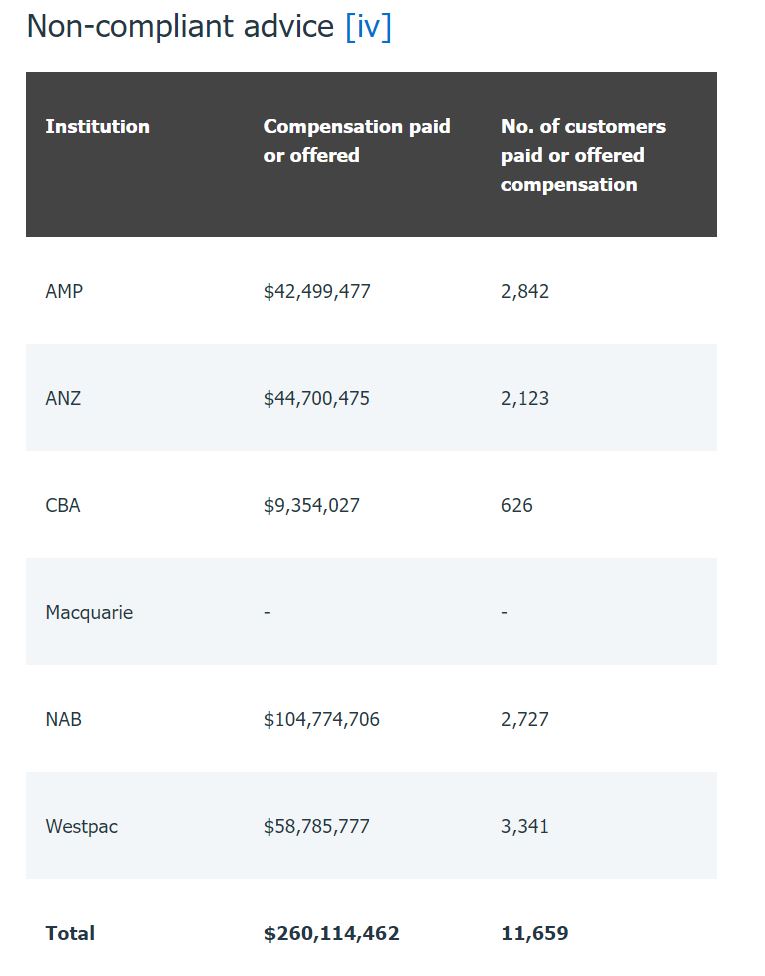This screenshot has width=765, height=976.
Task: Select ANZ compensation amount $44,700,475
Action: [317, 398]
